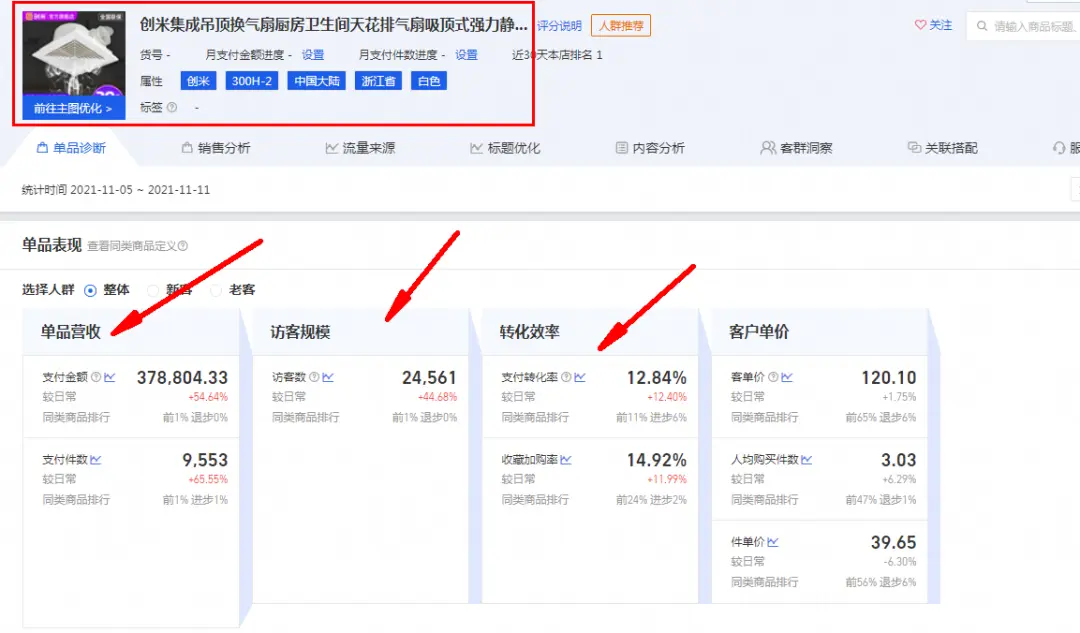Image resolution: width=1080 pixels, height=633 pixels.
Task: Click the heart icon beside 关注
Action: [x=922, y=26]
